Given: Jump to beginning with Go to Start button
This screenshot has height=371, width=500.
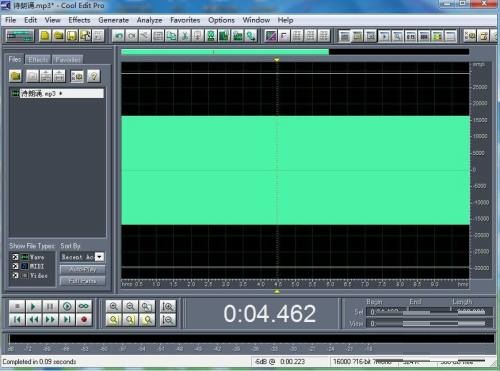Looking at the screenshot, I should click(x=17, y=320).
